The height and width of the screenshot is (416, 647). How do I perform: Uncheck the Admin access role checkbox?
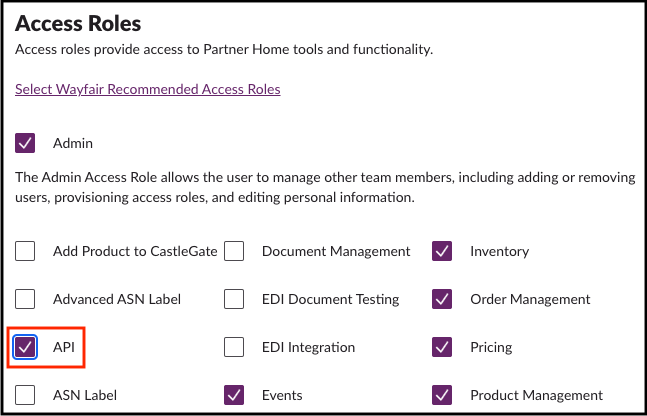tap(26, 144)
